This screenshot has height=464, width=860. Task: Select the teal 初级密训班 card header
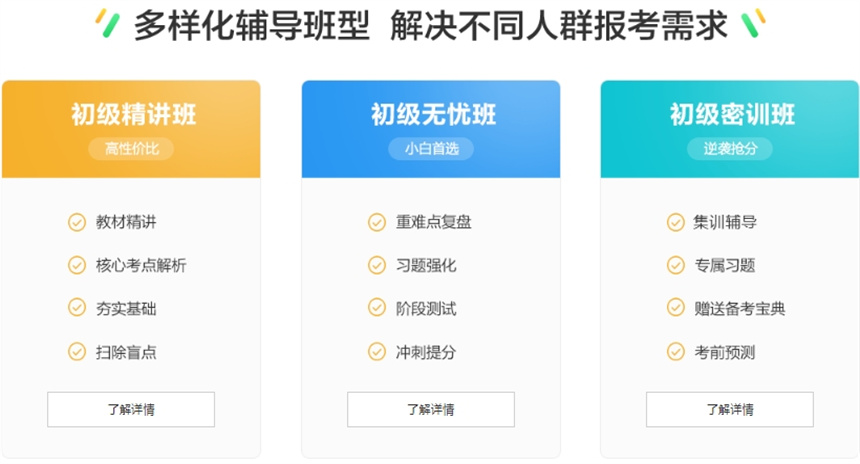point(730,129)
